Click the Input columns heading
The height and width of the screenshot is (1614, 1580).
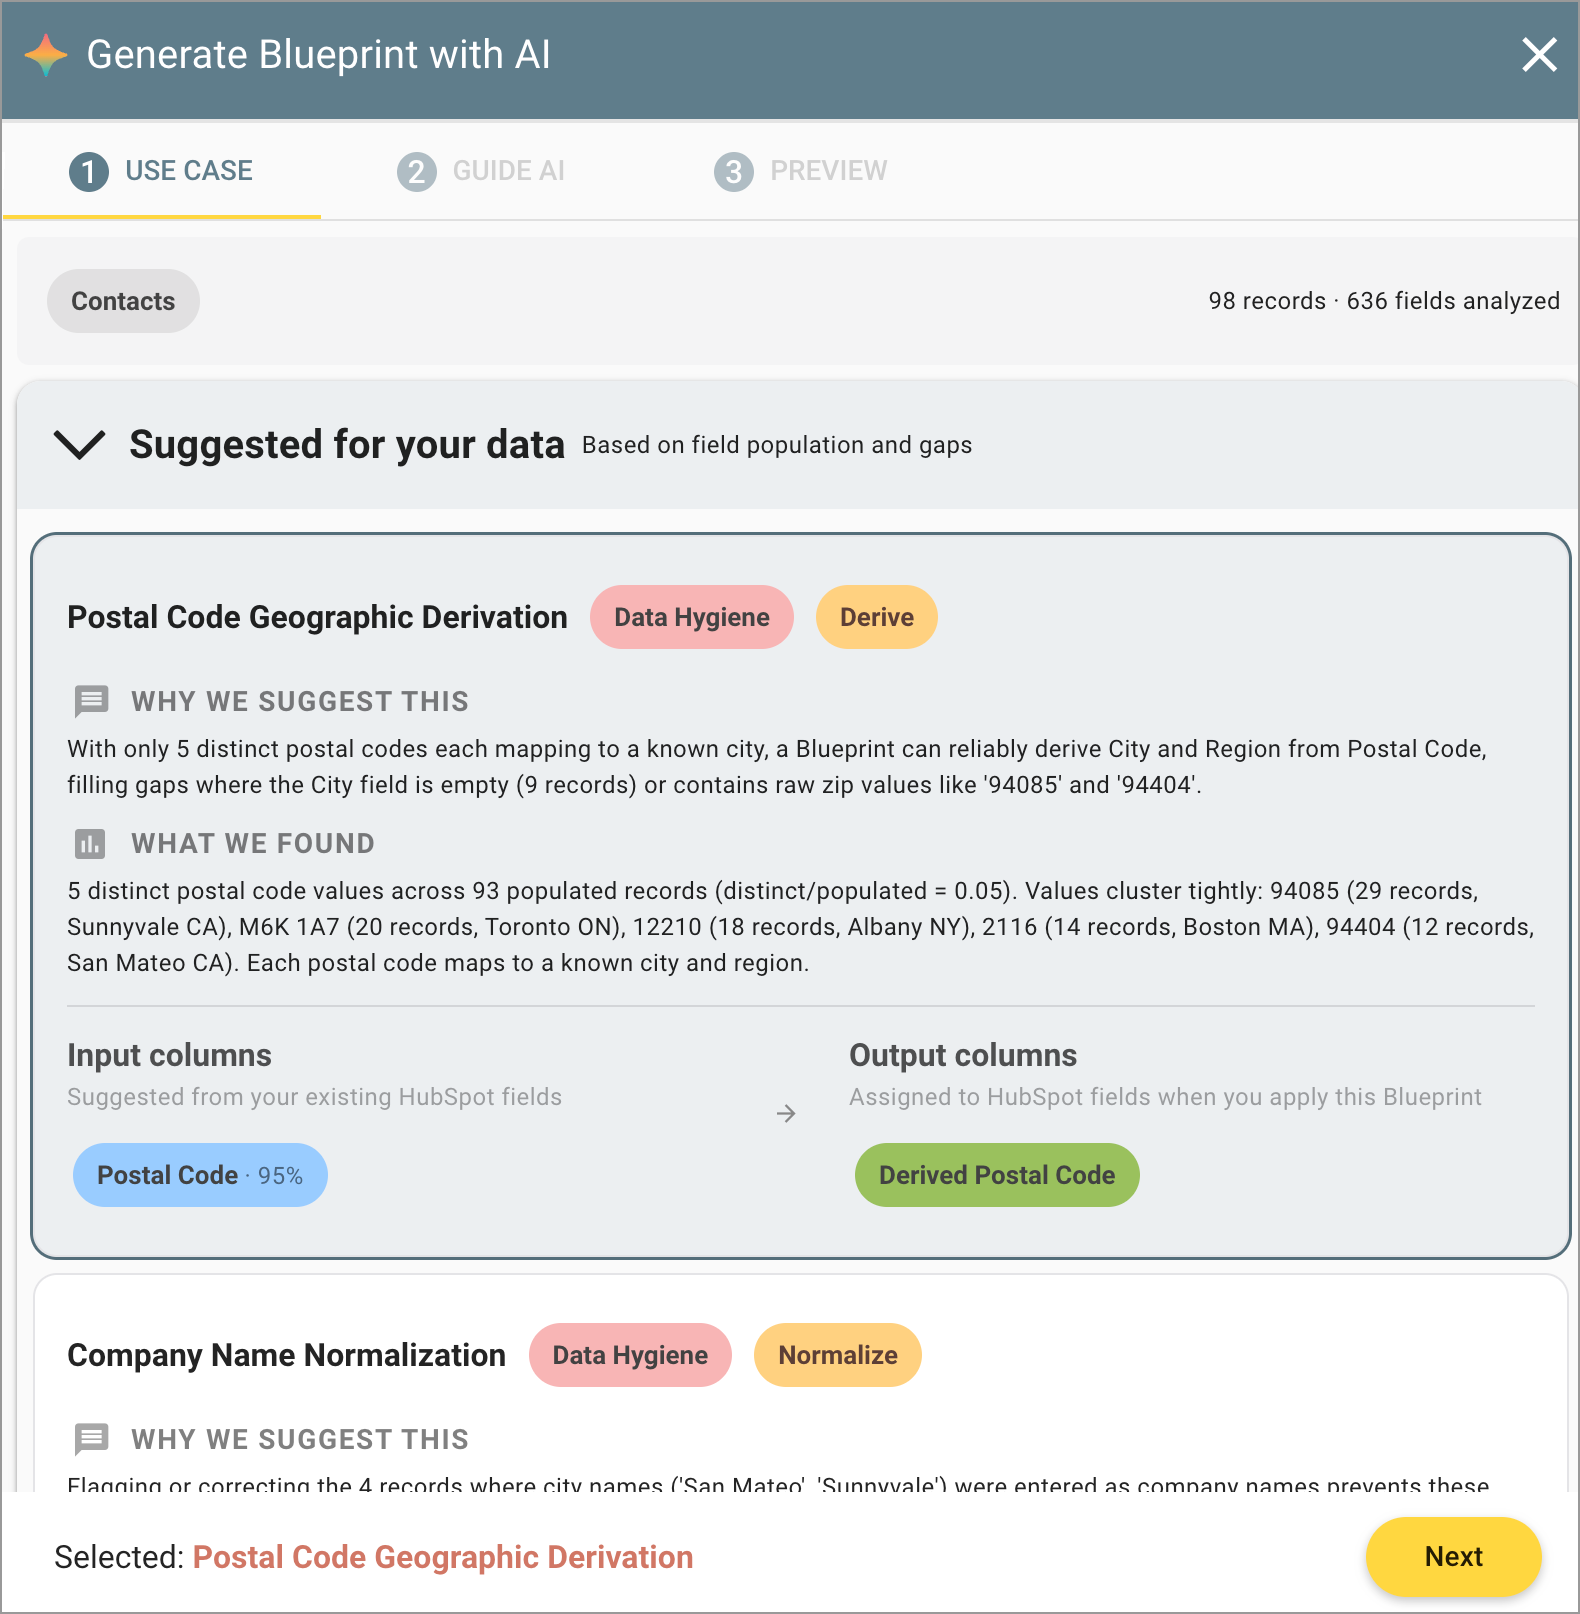pyautogui.click(x=169, y=1055)
